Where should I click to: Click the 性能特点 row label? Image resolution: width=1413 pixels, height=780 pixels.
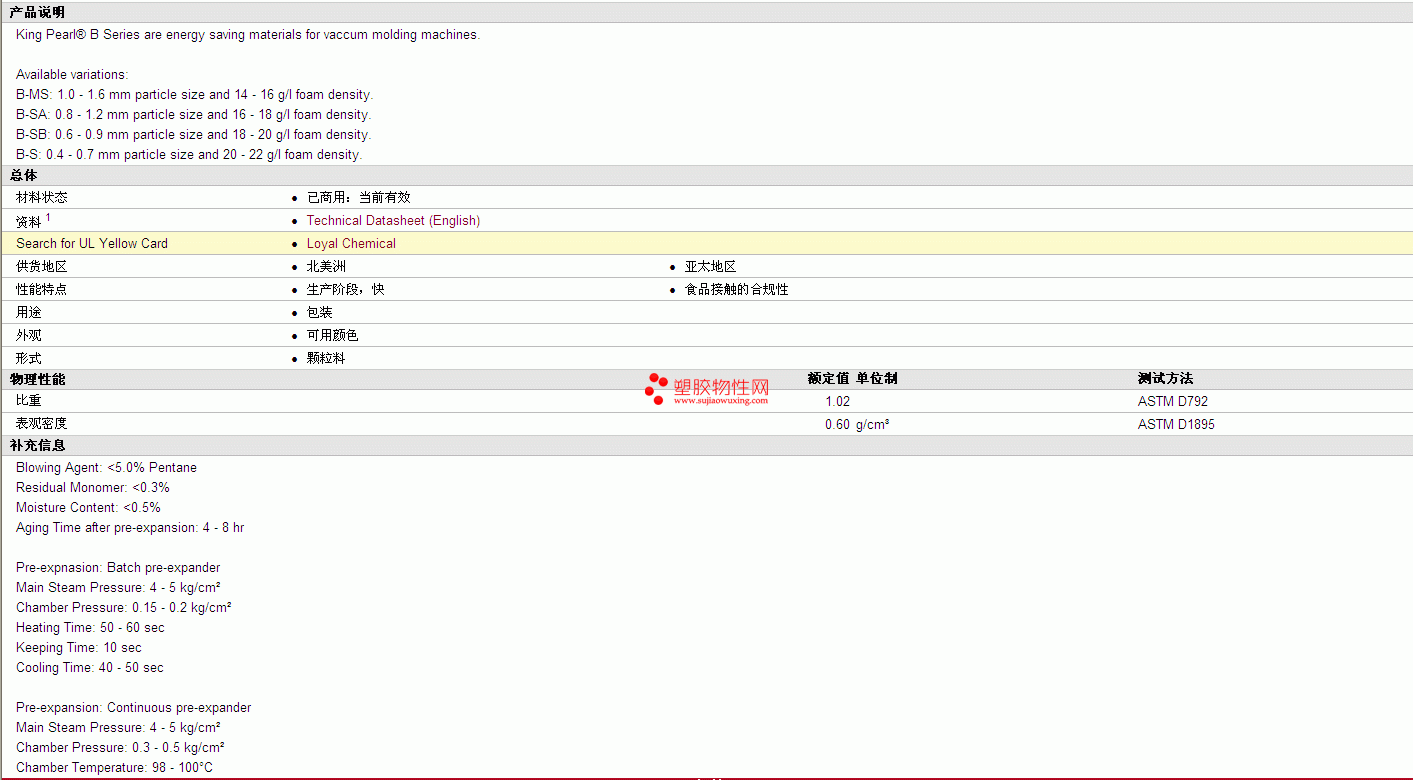click(42, 289)
